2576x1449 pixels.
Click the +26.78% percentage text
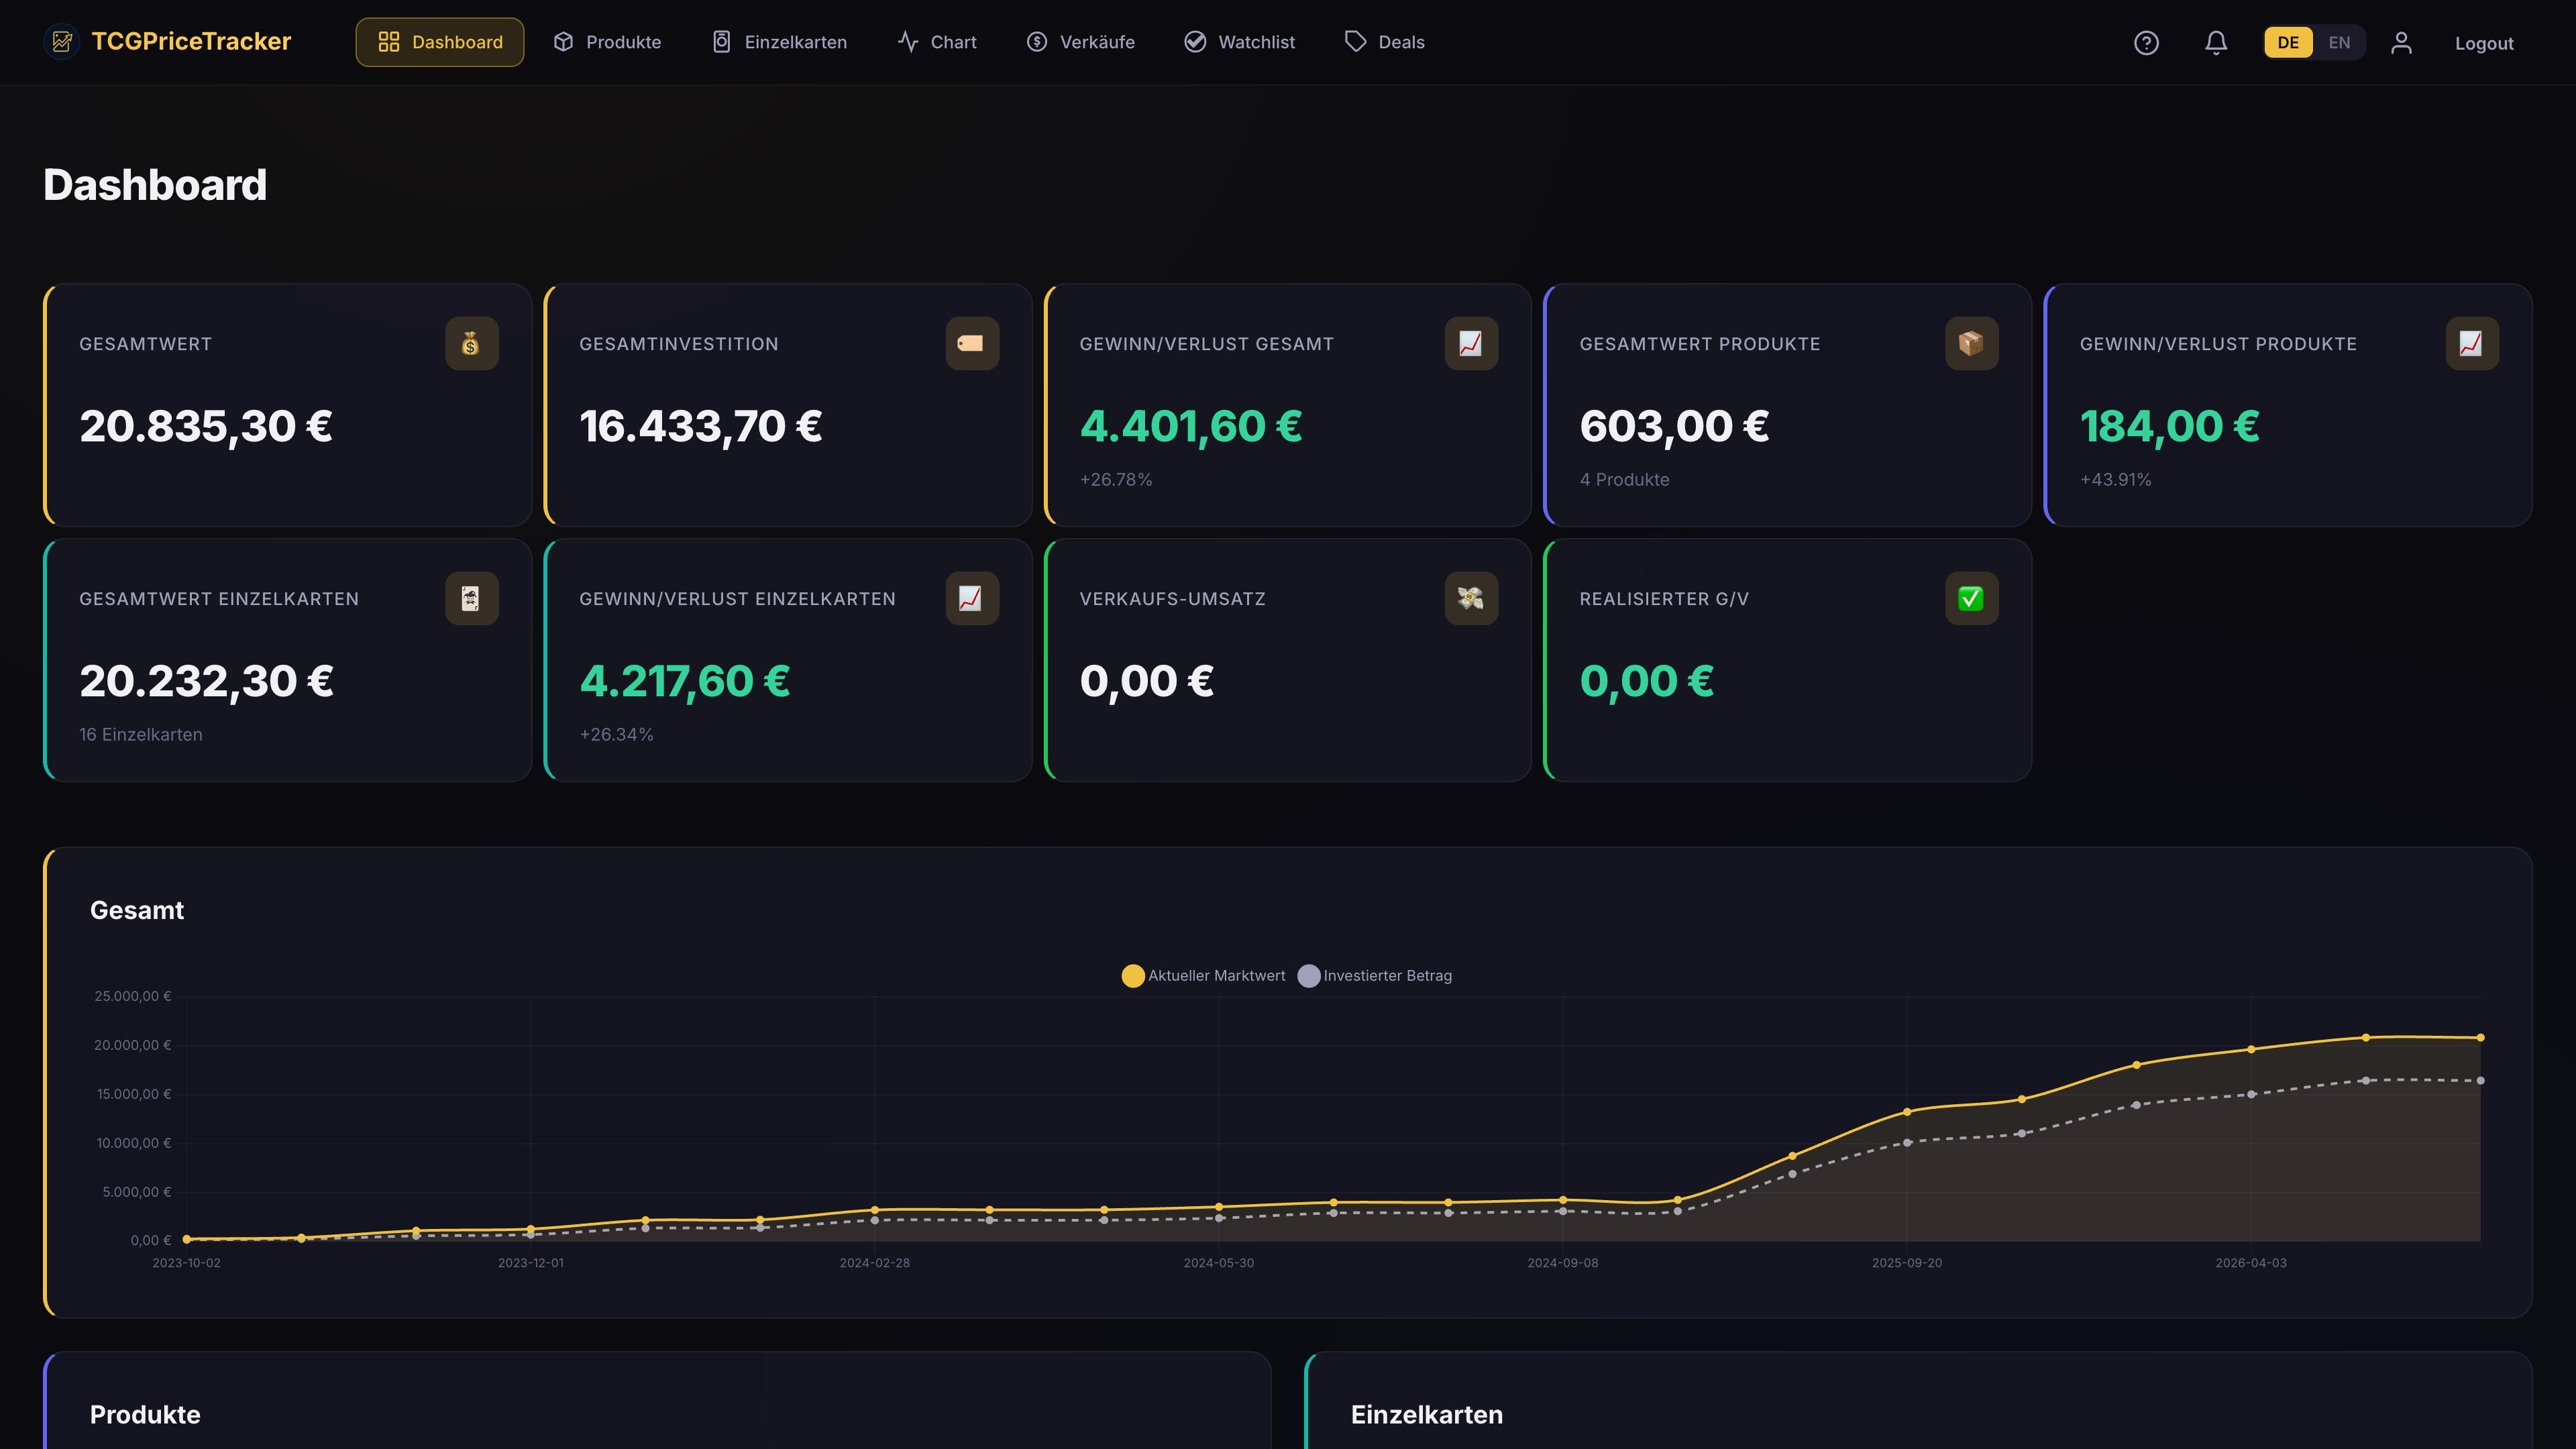click(1116, 480)
